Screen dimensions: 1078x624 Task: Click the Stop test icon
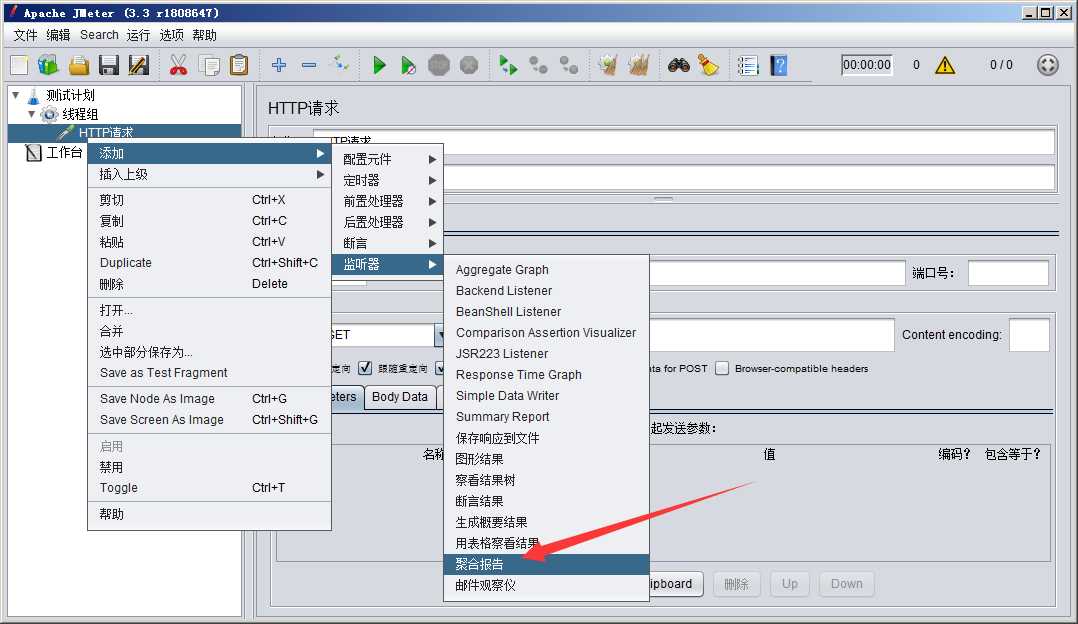(x=439, y=65)
